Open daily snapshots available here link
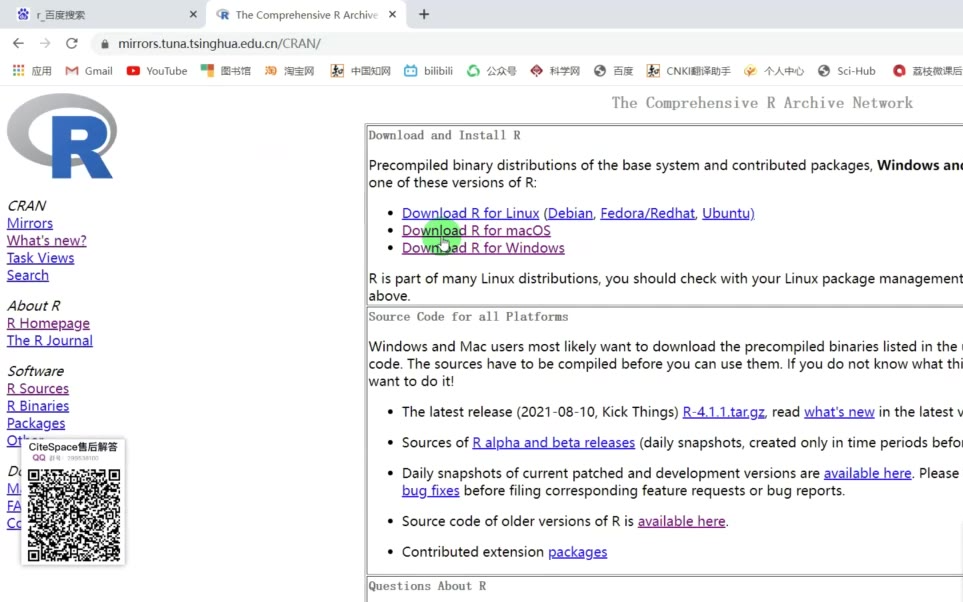 coord(867,473)
